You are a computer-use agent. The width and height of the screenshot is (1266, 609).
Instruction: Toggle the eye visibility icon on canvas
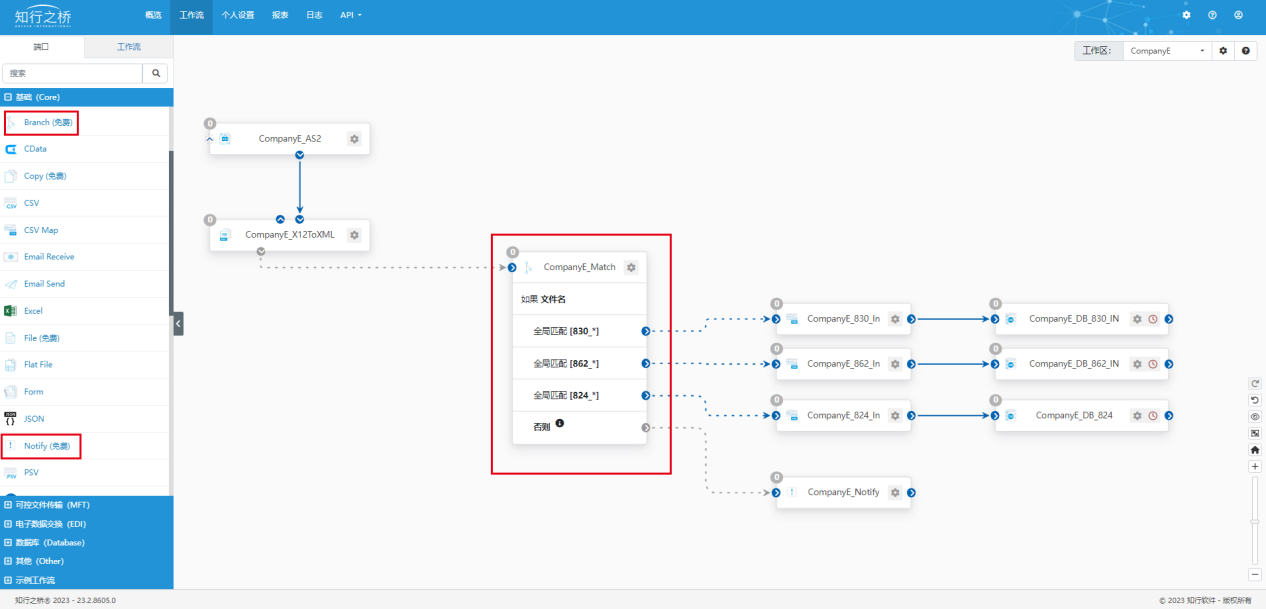tap(1255, 416)
